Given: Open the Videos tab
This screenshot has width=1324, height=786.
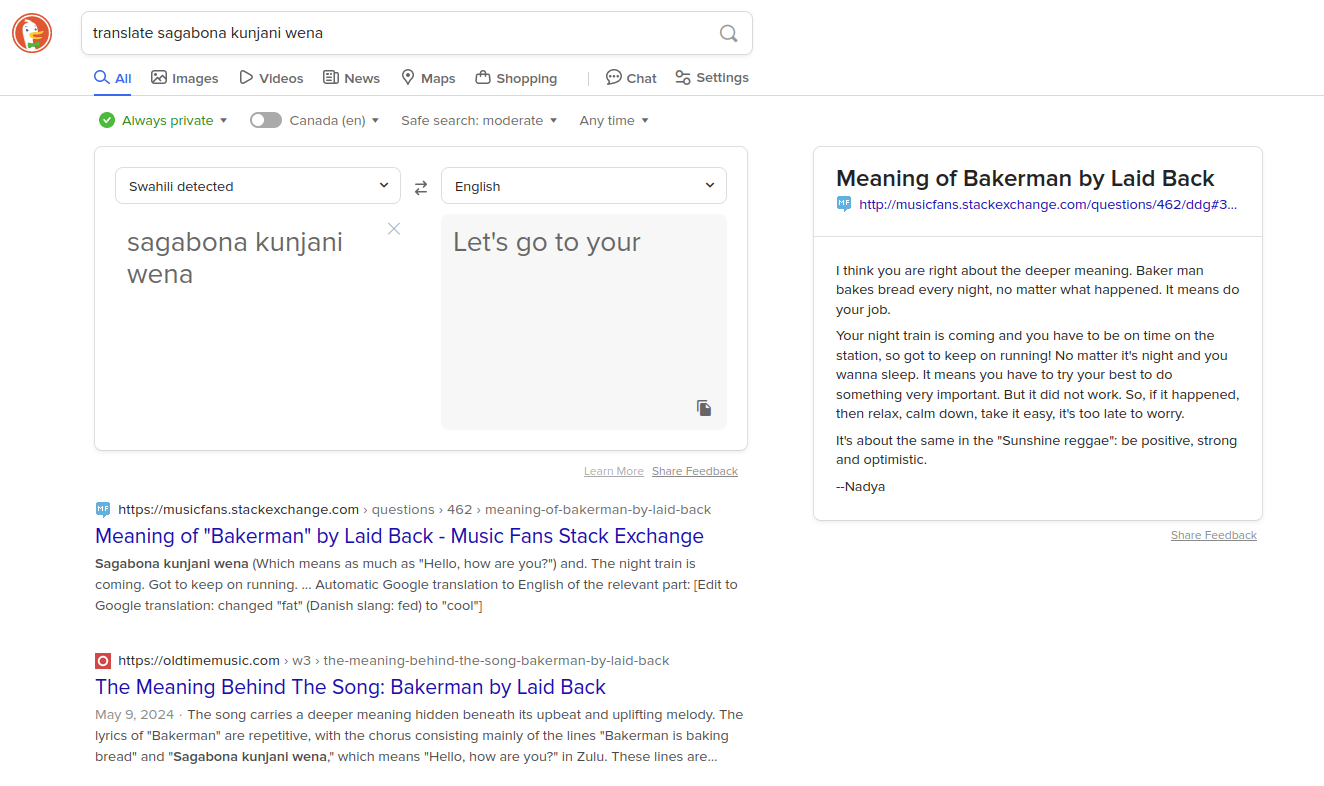Looking at the screenshot, I should click(x=271, y=78).
